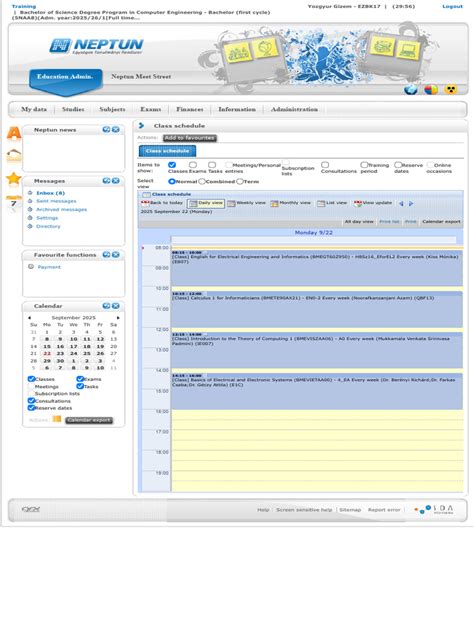Click the Add to favourites button

point(189,138)
